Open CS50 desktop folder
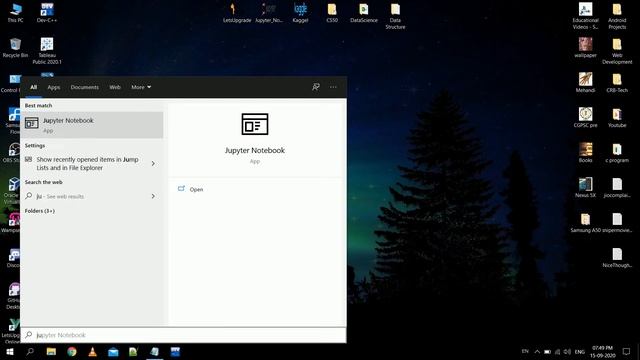Viewport: 640px width, 360px height. pyautogui.click(x=332, y=12)
